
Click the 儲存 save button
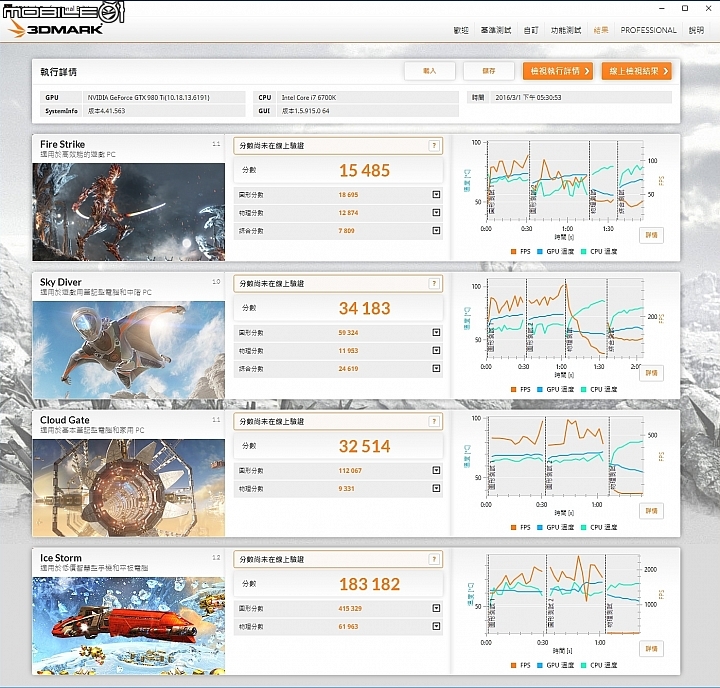tap(489, 71)
